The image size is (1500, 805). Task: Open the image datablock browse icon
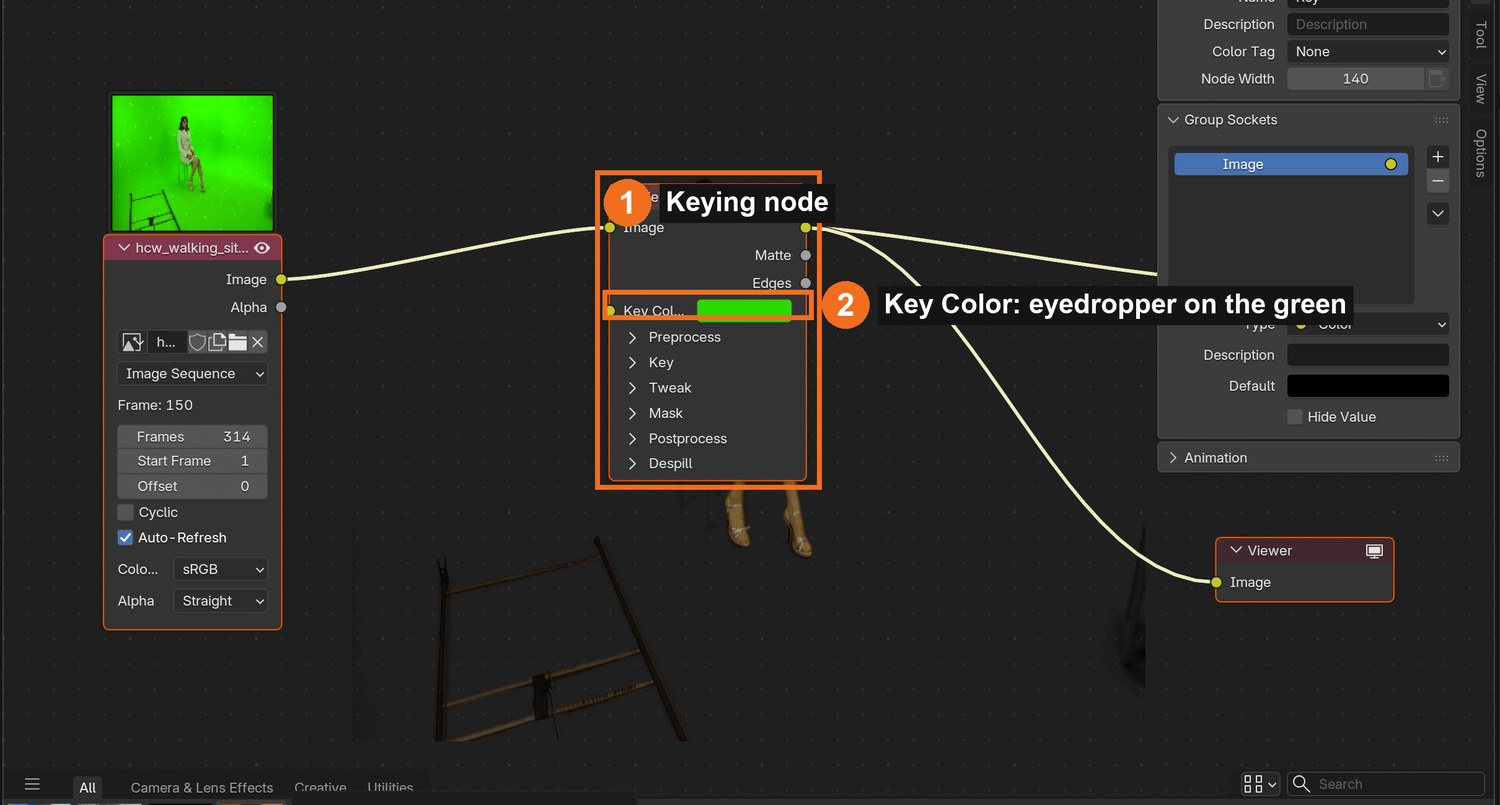point(133,342)
